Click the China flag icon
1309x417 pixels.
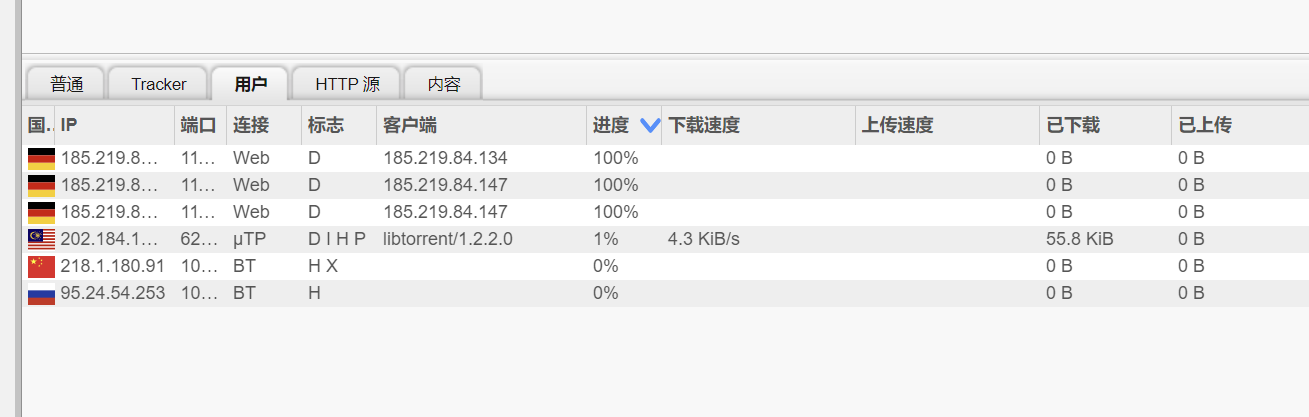[41, 266]
